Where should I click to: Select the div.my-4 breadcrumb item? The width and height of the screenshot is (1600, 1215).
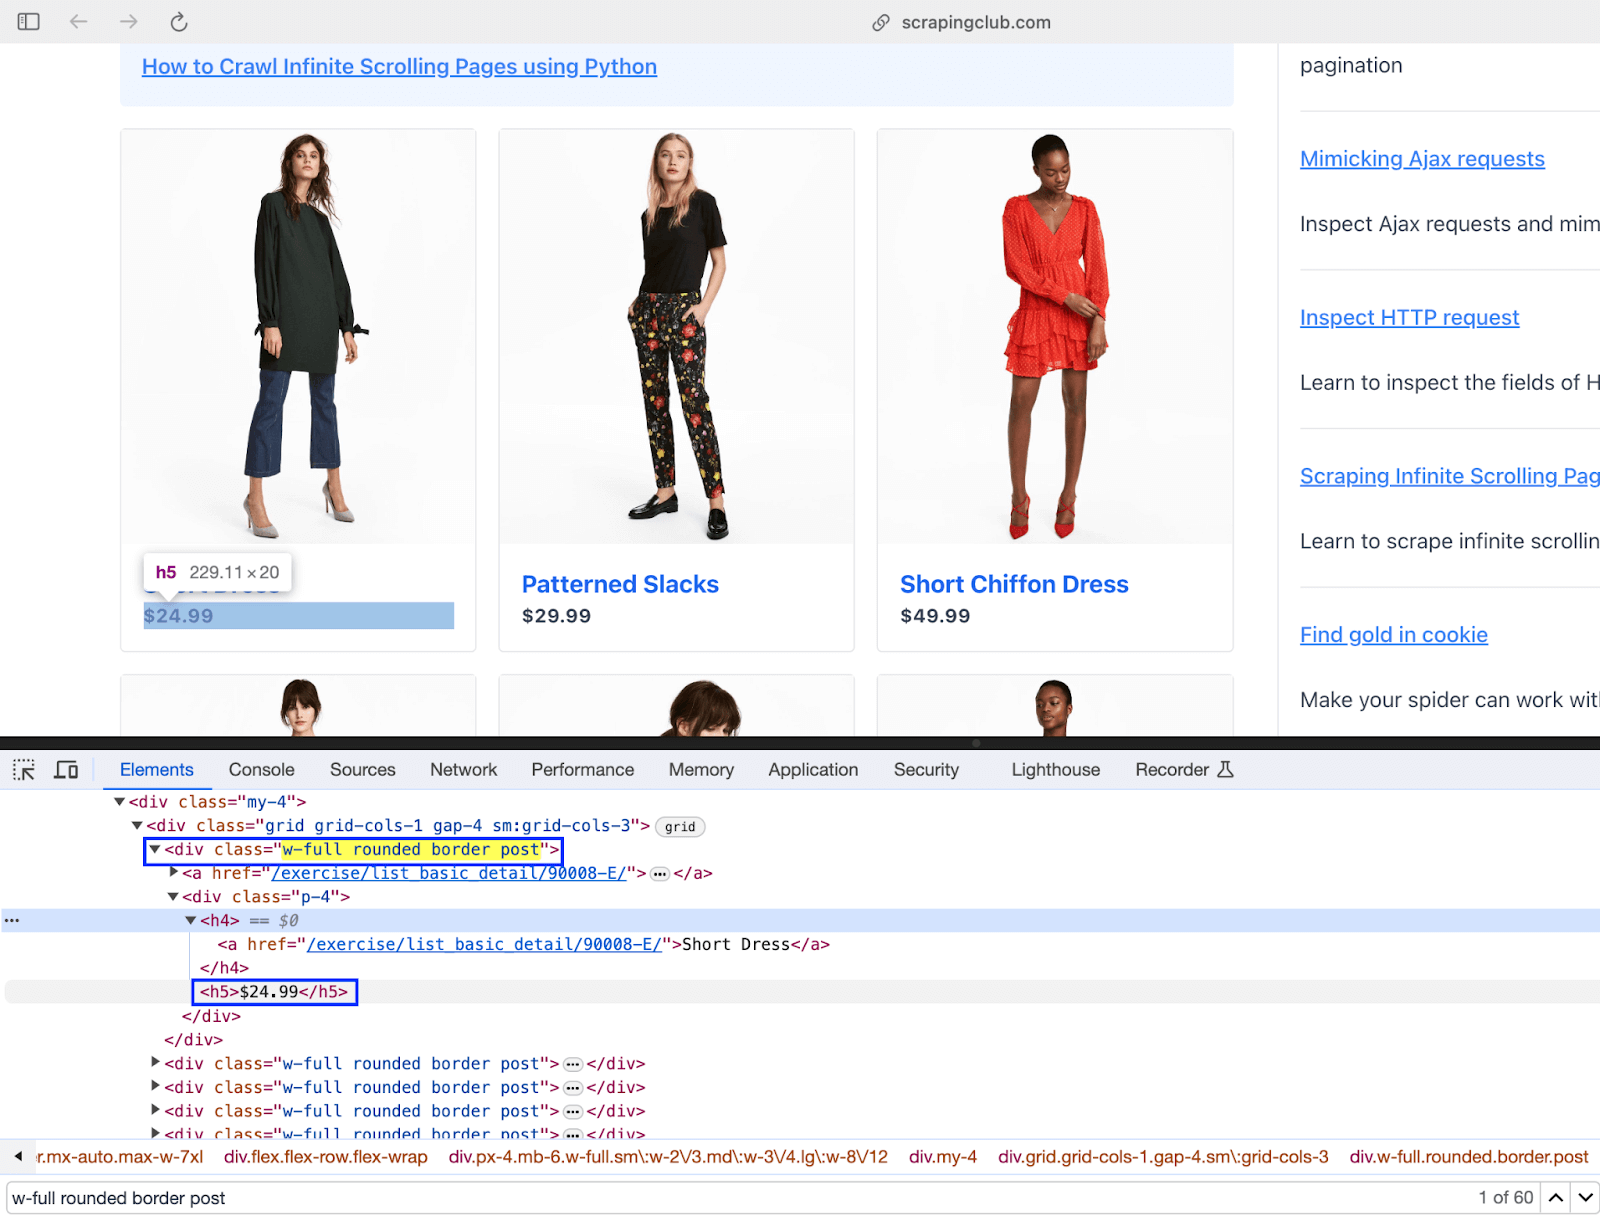(x=942, y=1157)
